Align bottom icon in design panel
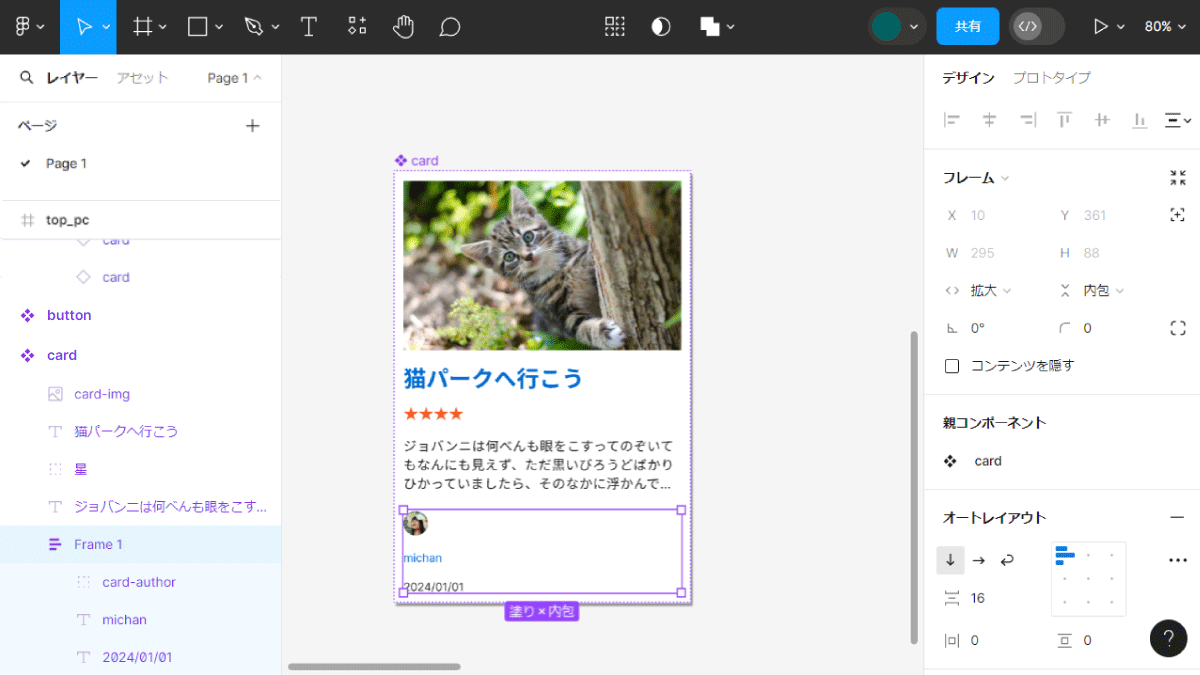Image resolution: width=1200 pixels, height=675 pixels. click(x=1140, y=120)
